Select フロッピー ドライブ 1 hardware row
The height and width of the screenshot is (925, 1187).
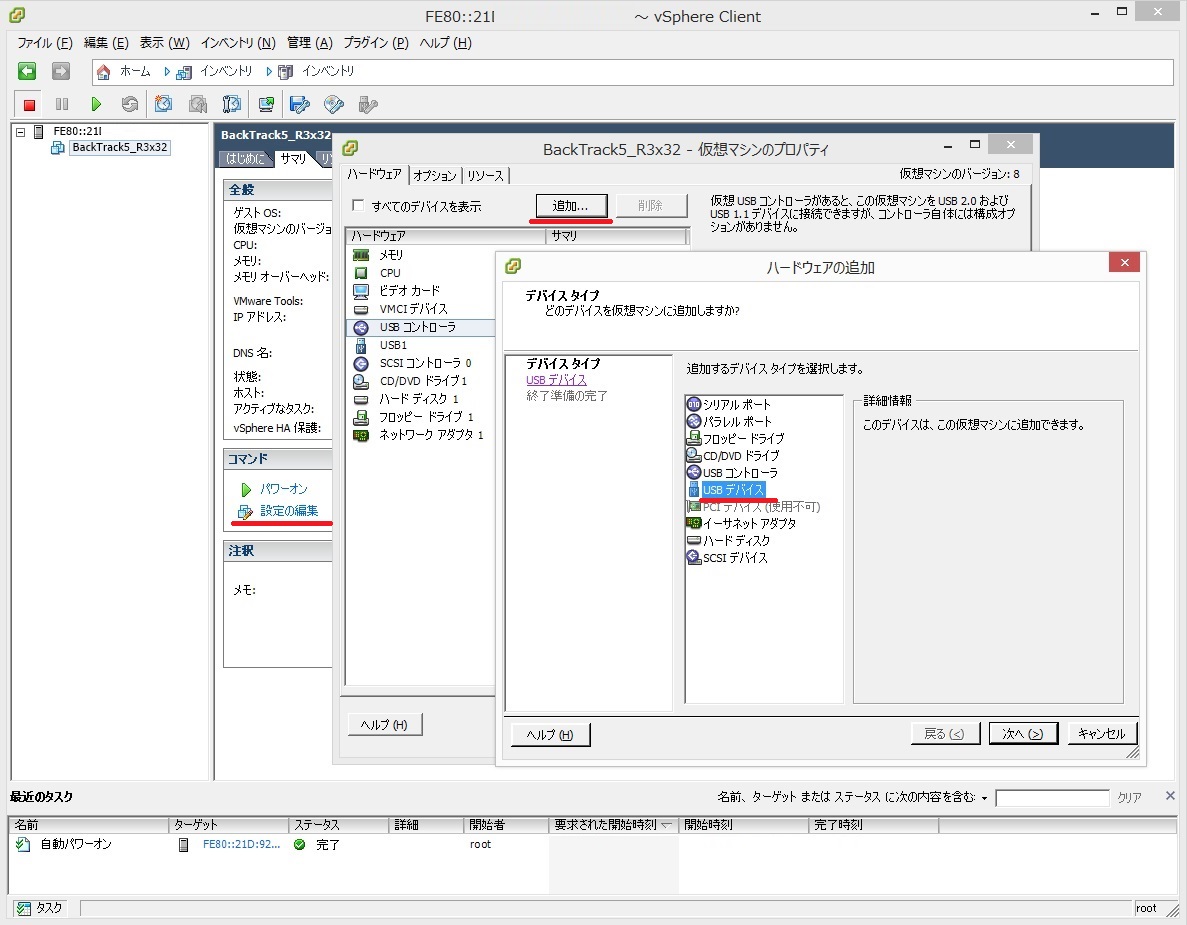(x=421, y=417)
